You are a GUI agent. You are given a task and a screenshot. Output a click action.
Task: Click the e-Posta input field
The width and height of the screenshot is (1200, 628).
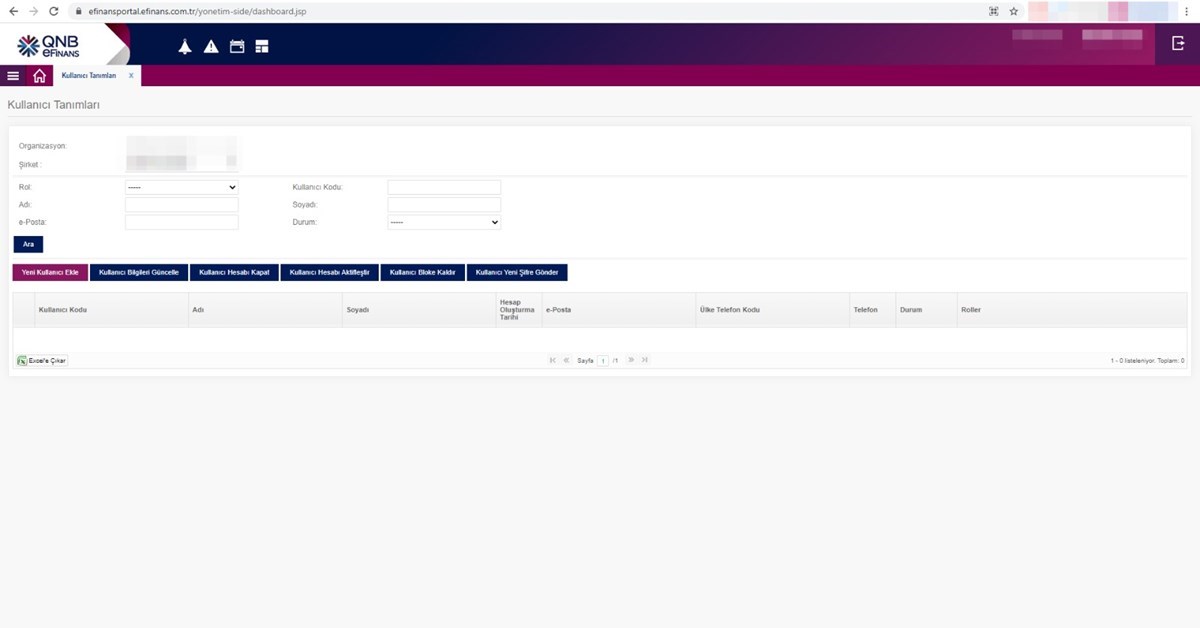pyautogui.click(x=182, y=222)
